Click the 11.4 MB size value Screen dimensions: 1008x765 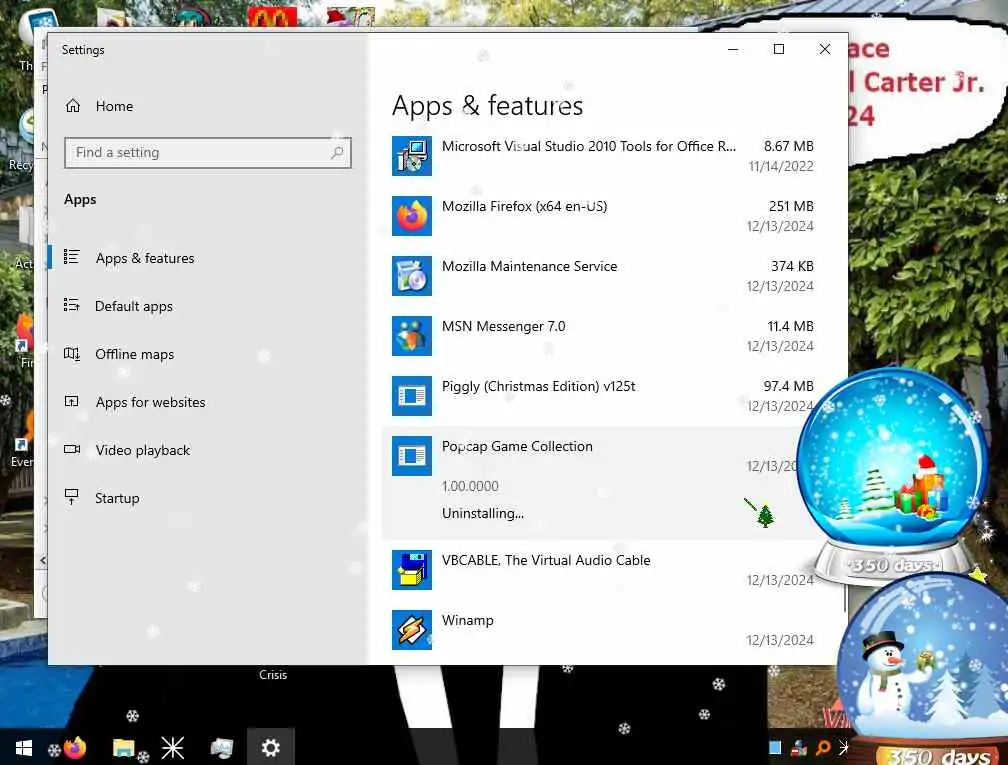coord(790,327)
